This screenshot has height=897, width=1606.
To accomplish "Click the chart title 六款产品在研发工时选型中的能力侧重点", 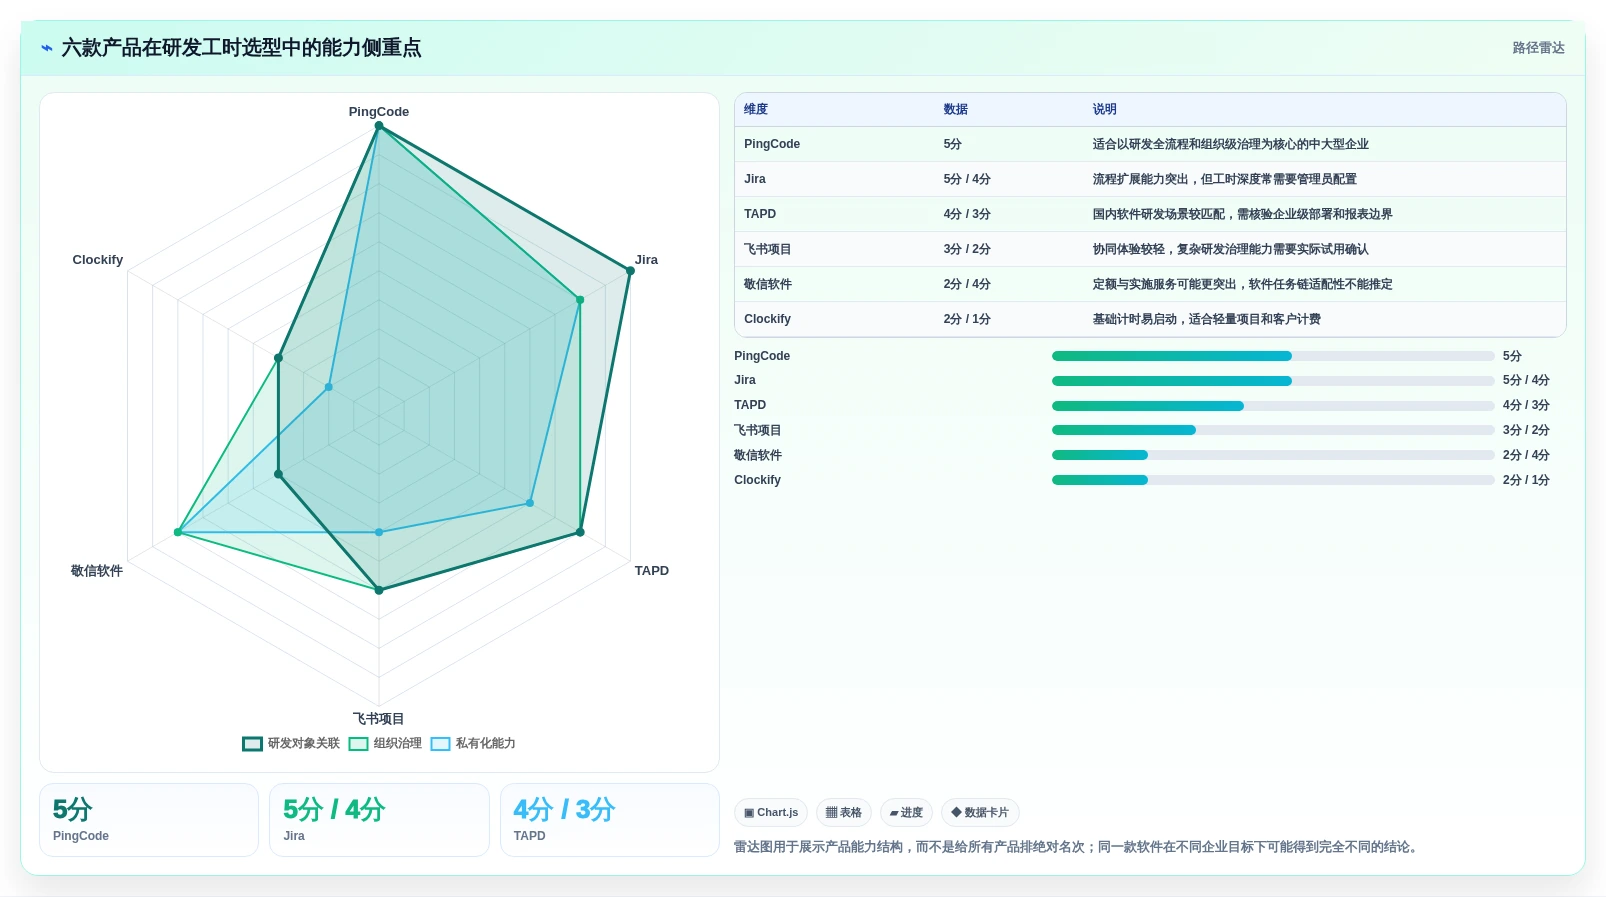I will [241, 48].
